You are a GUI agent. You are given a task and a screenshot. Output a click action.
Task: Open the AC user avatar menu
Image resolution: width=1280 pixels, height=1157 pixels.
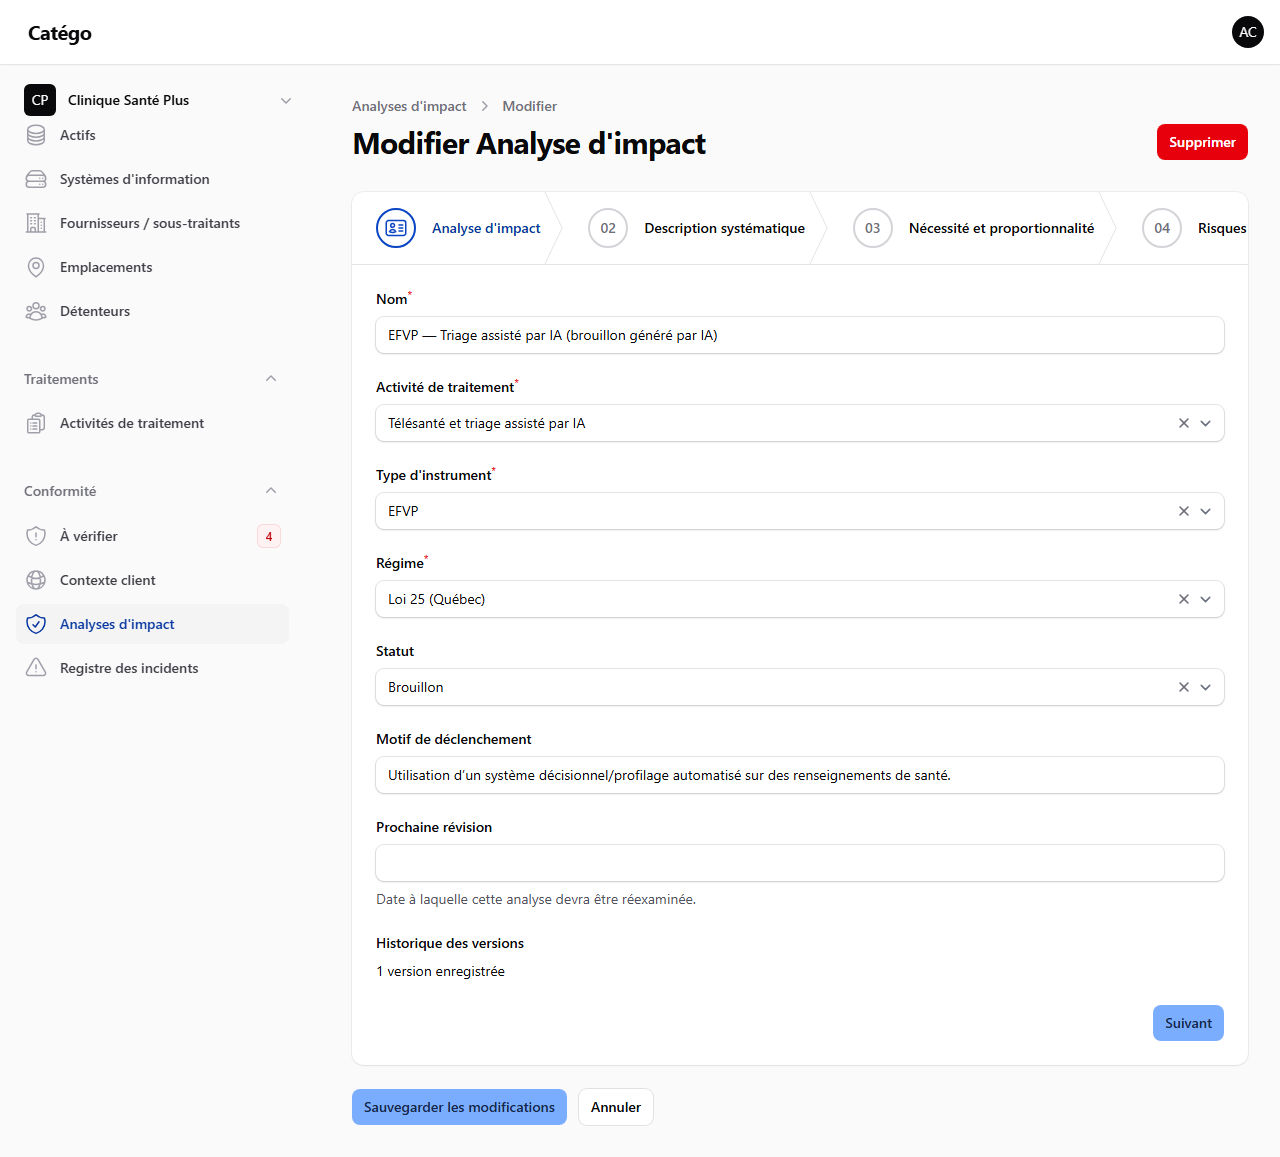click(1248, 32)
